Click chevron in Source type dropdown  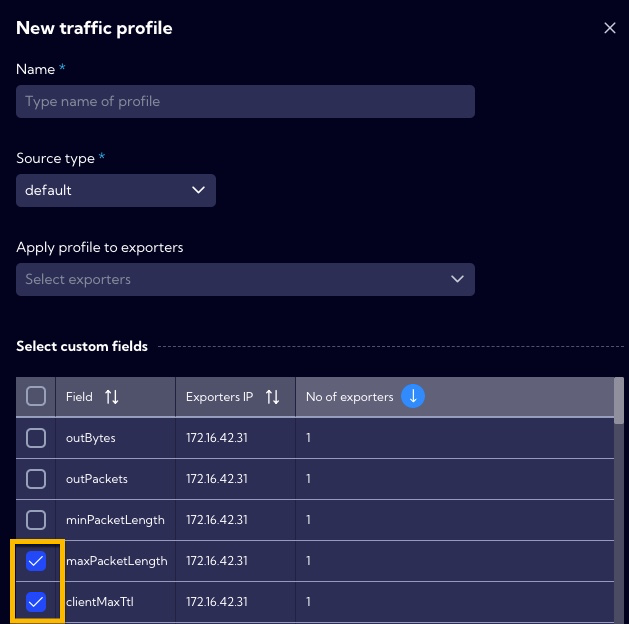(x=198, y=190)
